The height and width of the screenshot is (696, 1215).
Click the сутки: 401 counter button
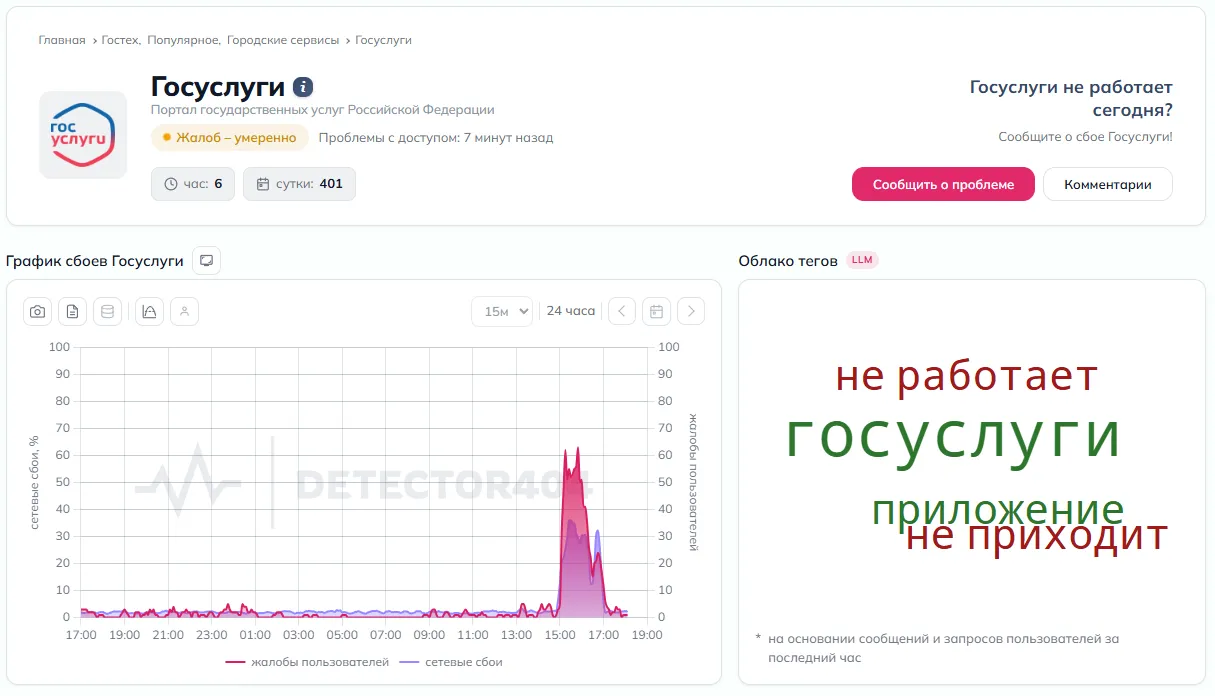pyautogui.click(x=299, y=184)
